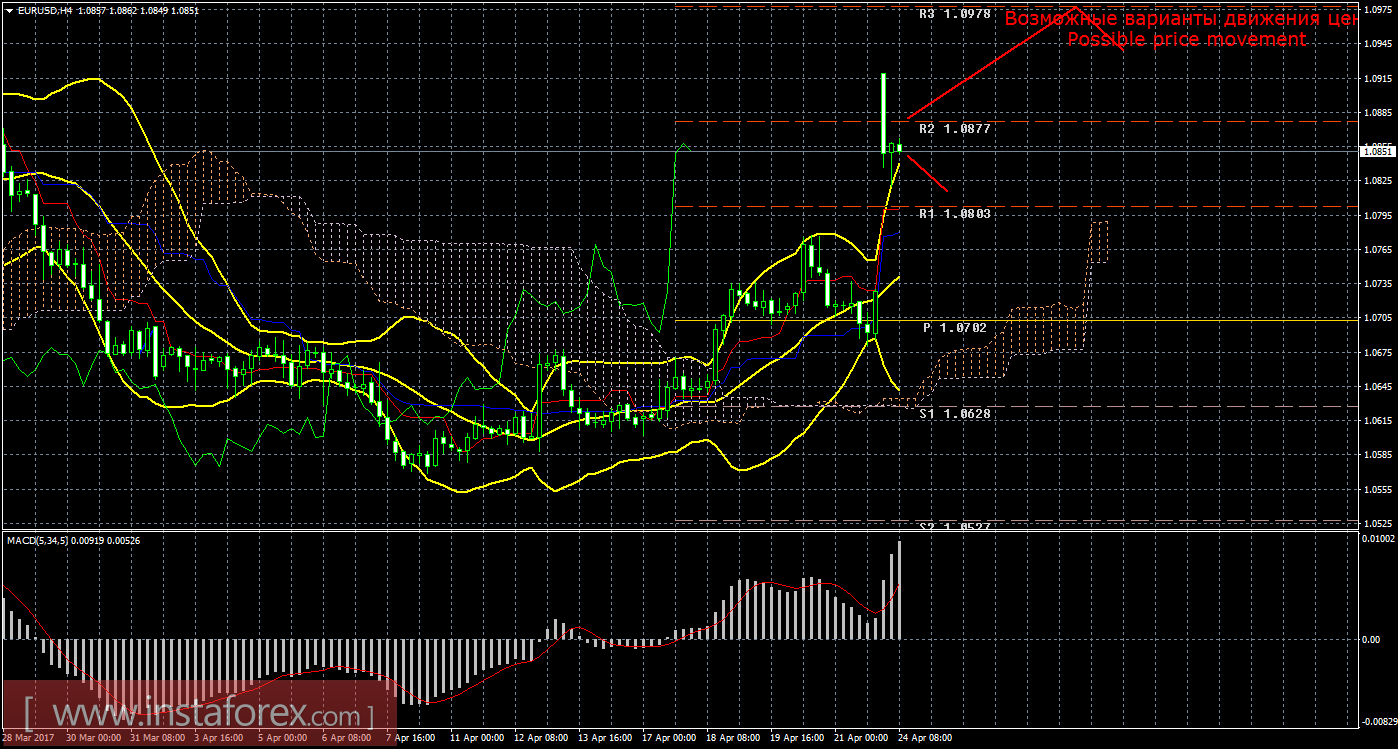This screenshot has width=1398, height=749.
Task: Click the 11 Apr 00:00 time label
Action: click(x=476, y=738)
